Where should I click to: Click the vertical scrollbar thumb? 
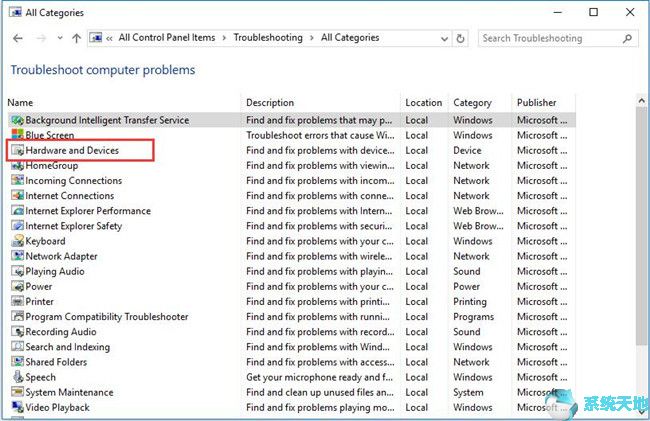(x=641, y=226)
